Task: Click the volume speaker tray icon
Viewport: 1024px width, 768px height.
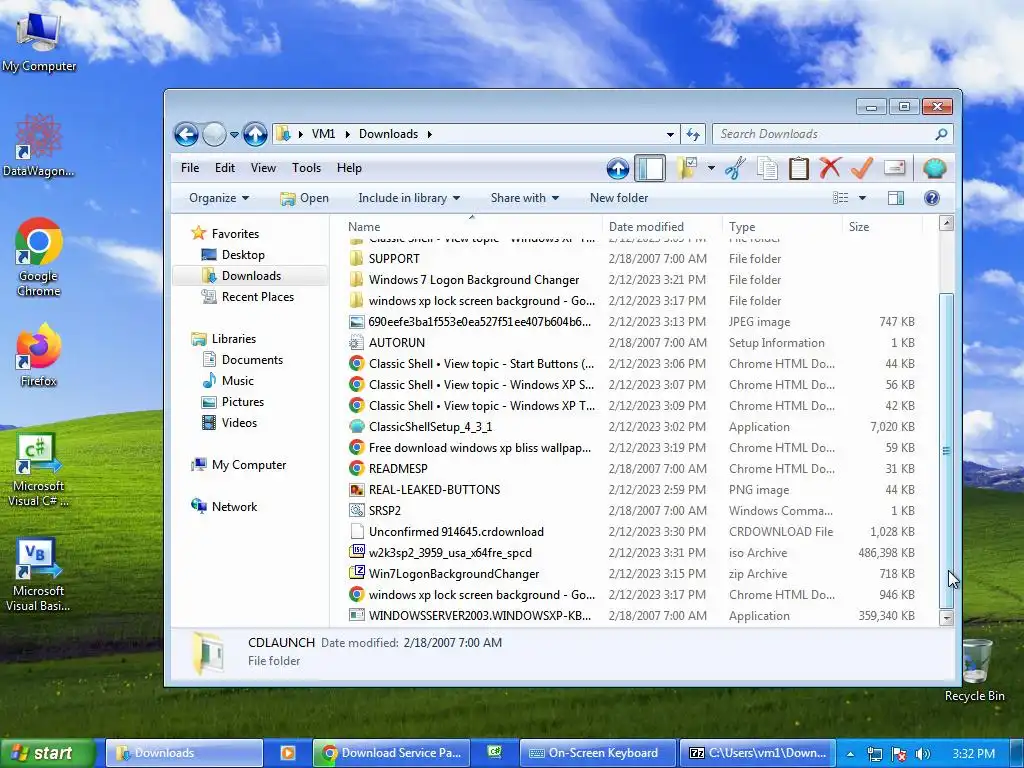Action: click(922, 754)
